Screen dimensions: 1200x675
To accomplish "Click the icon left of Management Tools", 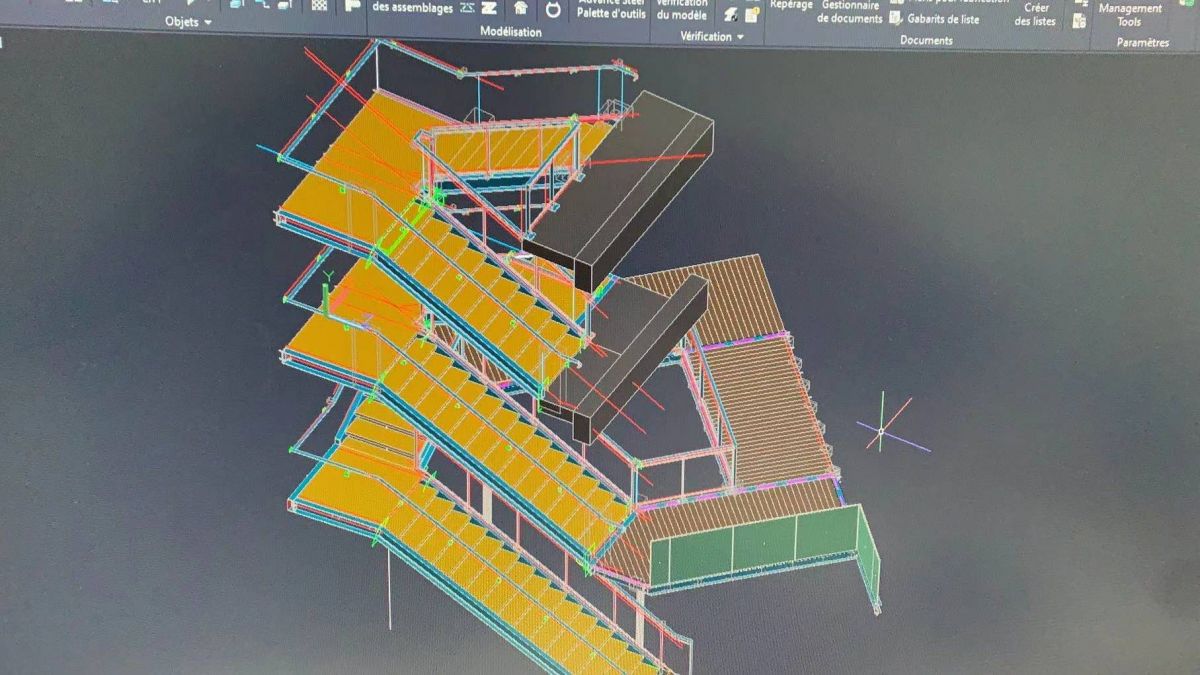I will (x=1080, y=20).
